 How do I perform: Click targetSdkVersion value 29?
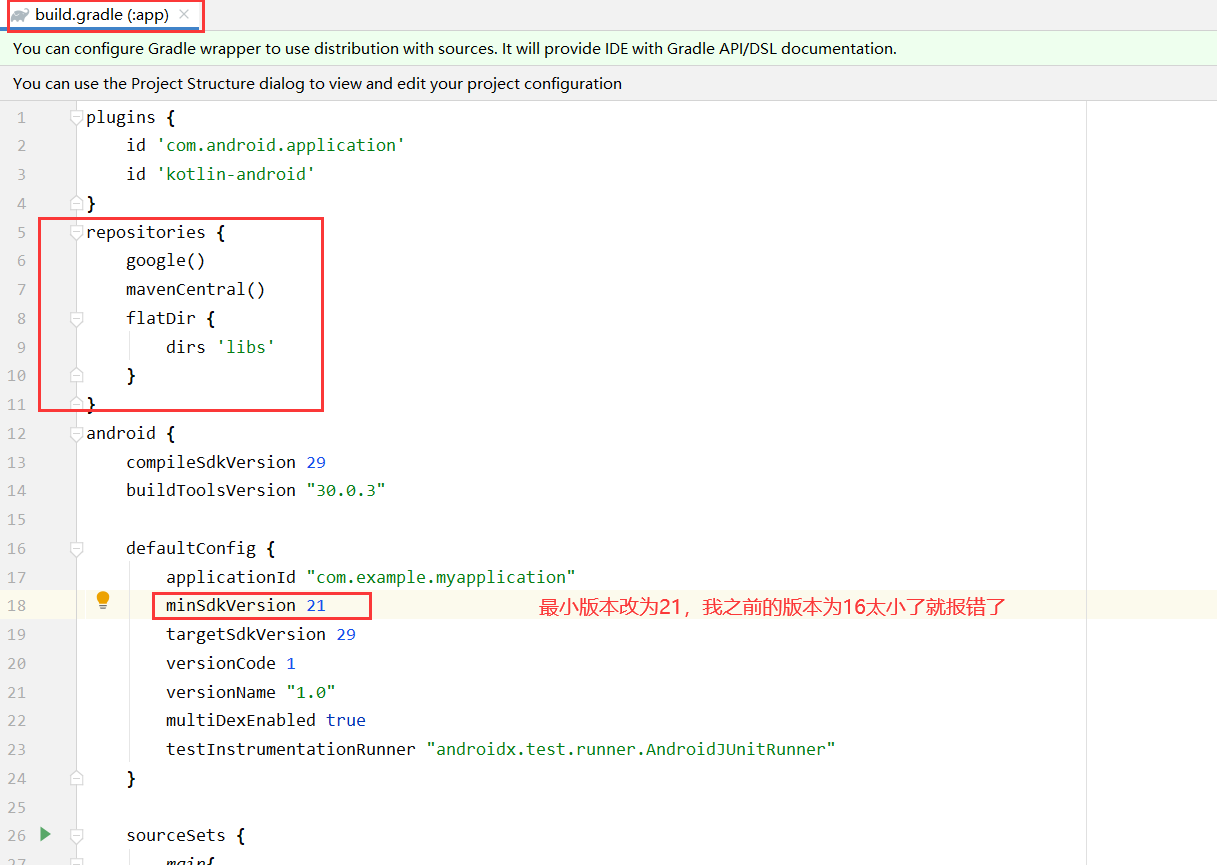(346, 634)
